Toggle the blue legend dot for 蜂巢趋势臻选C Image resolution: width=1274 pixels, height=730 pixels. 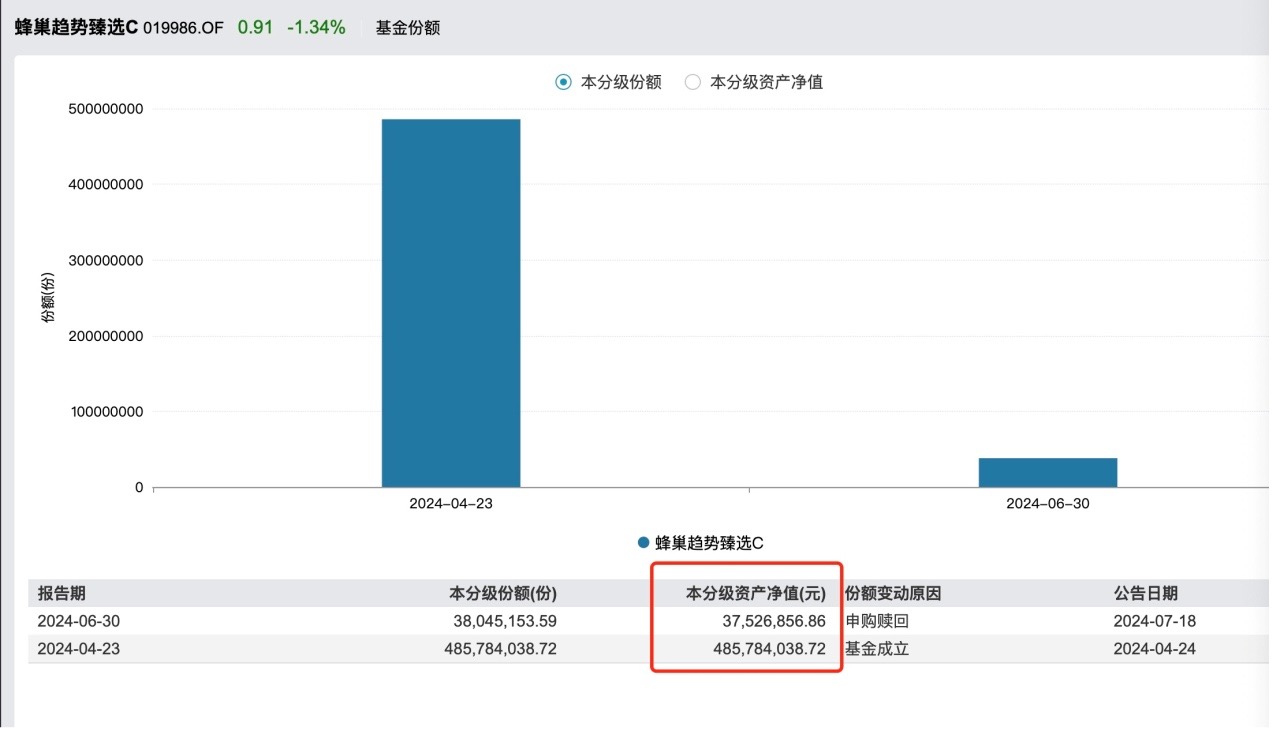(x=643, y=543)
